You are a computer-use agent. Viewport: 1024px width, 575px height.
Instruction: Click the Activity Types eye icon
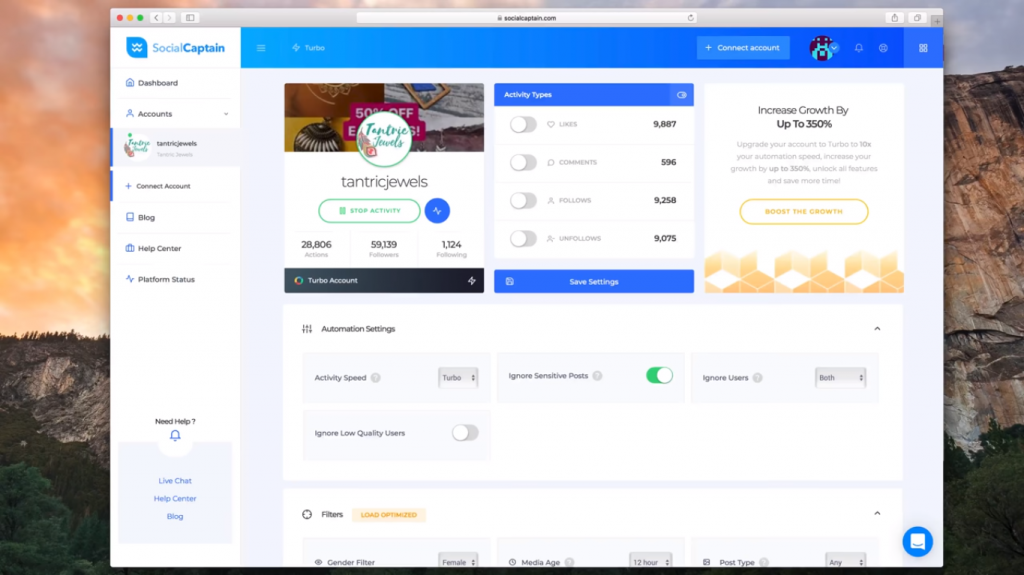(x=681, y=95)
